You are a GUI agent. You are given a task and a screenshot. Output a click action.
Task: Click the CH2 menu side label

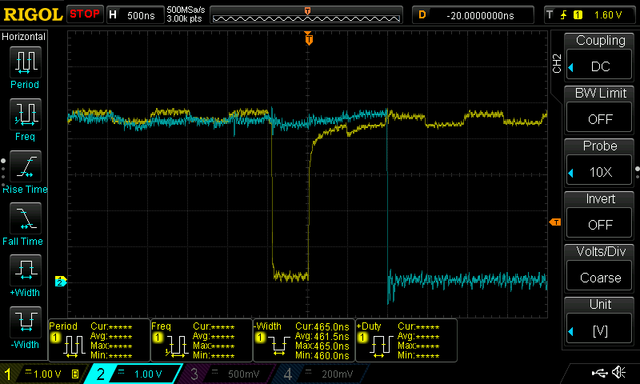(x=557, y=63)
